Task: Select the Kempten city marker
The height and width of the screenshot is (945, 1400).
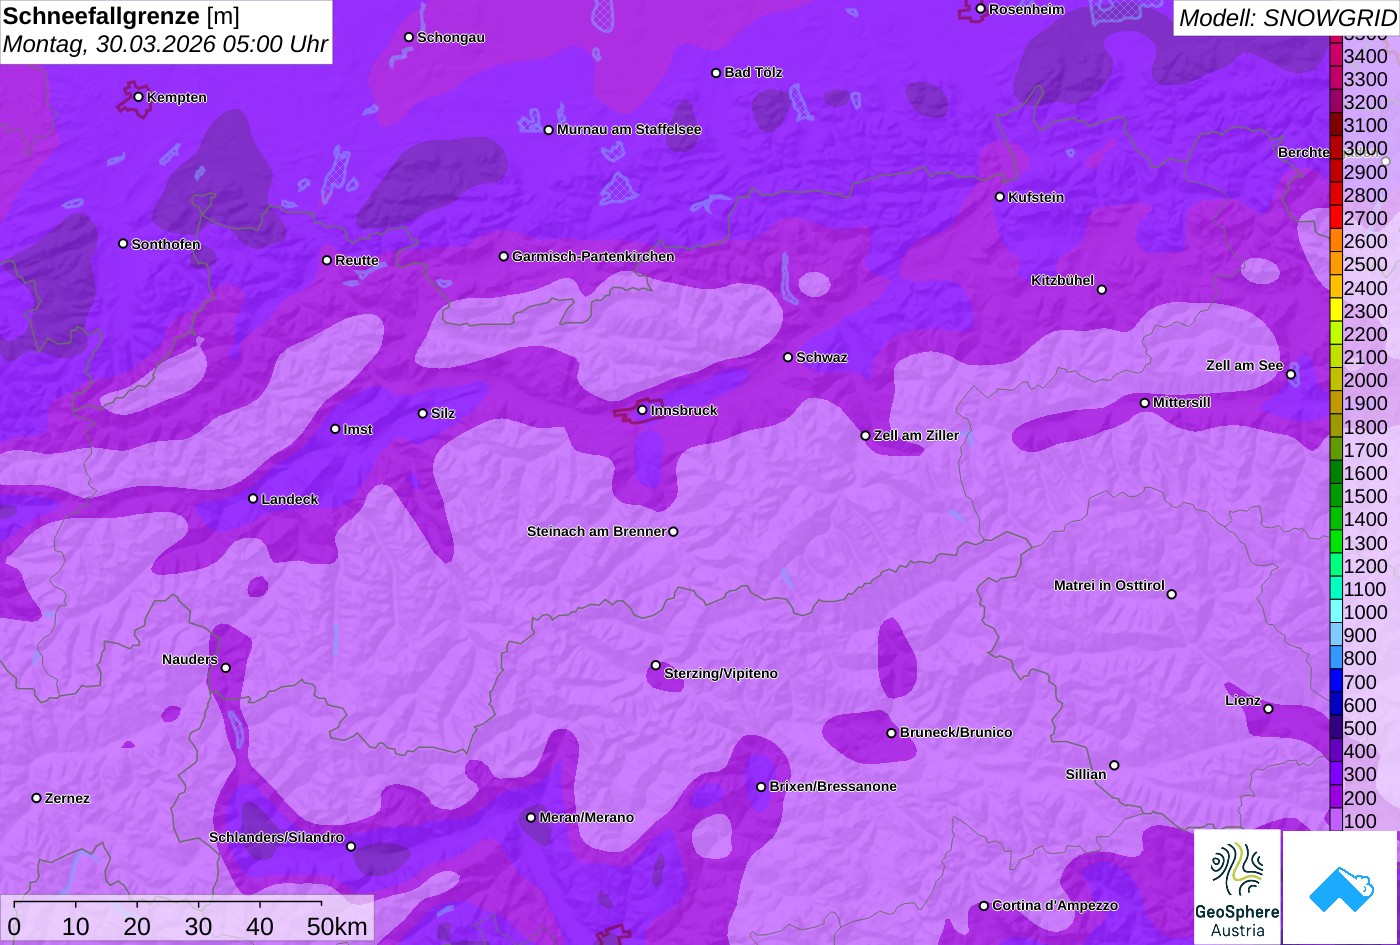Action: [x=138, y=97]
